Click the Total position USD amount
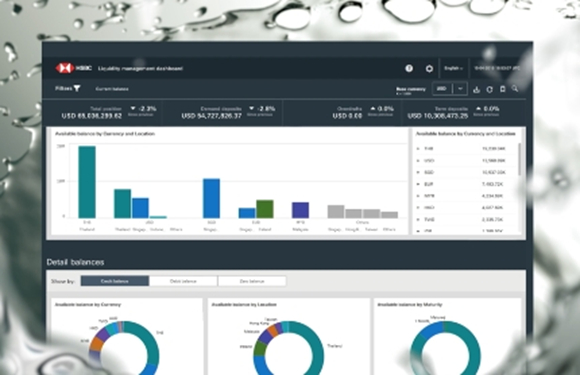The height and width of the screenshot is (375, 580). [x=91, y=116]
